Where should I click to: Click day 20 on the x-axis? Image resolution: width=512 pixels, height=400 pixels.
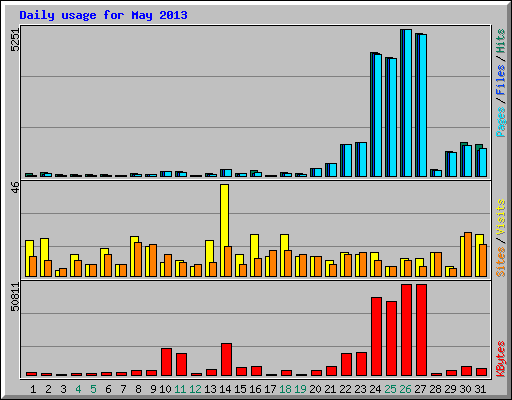coord(315,389)
